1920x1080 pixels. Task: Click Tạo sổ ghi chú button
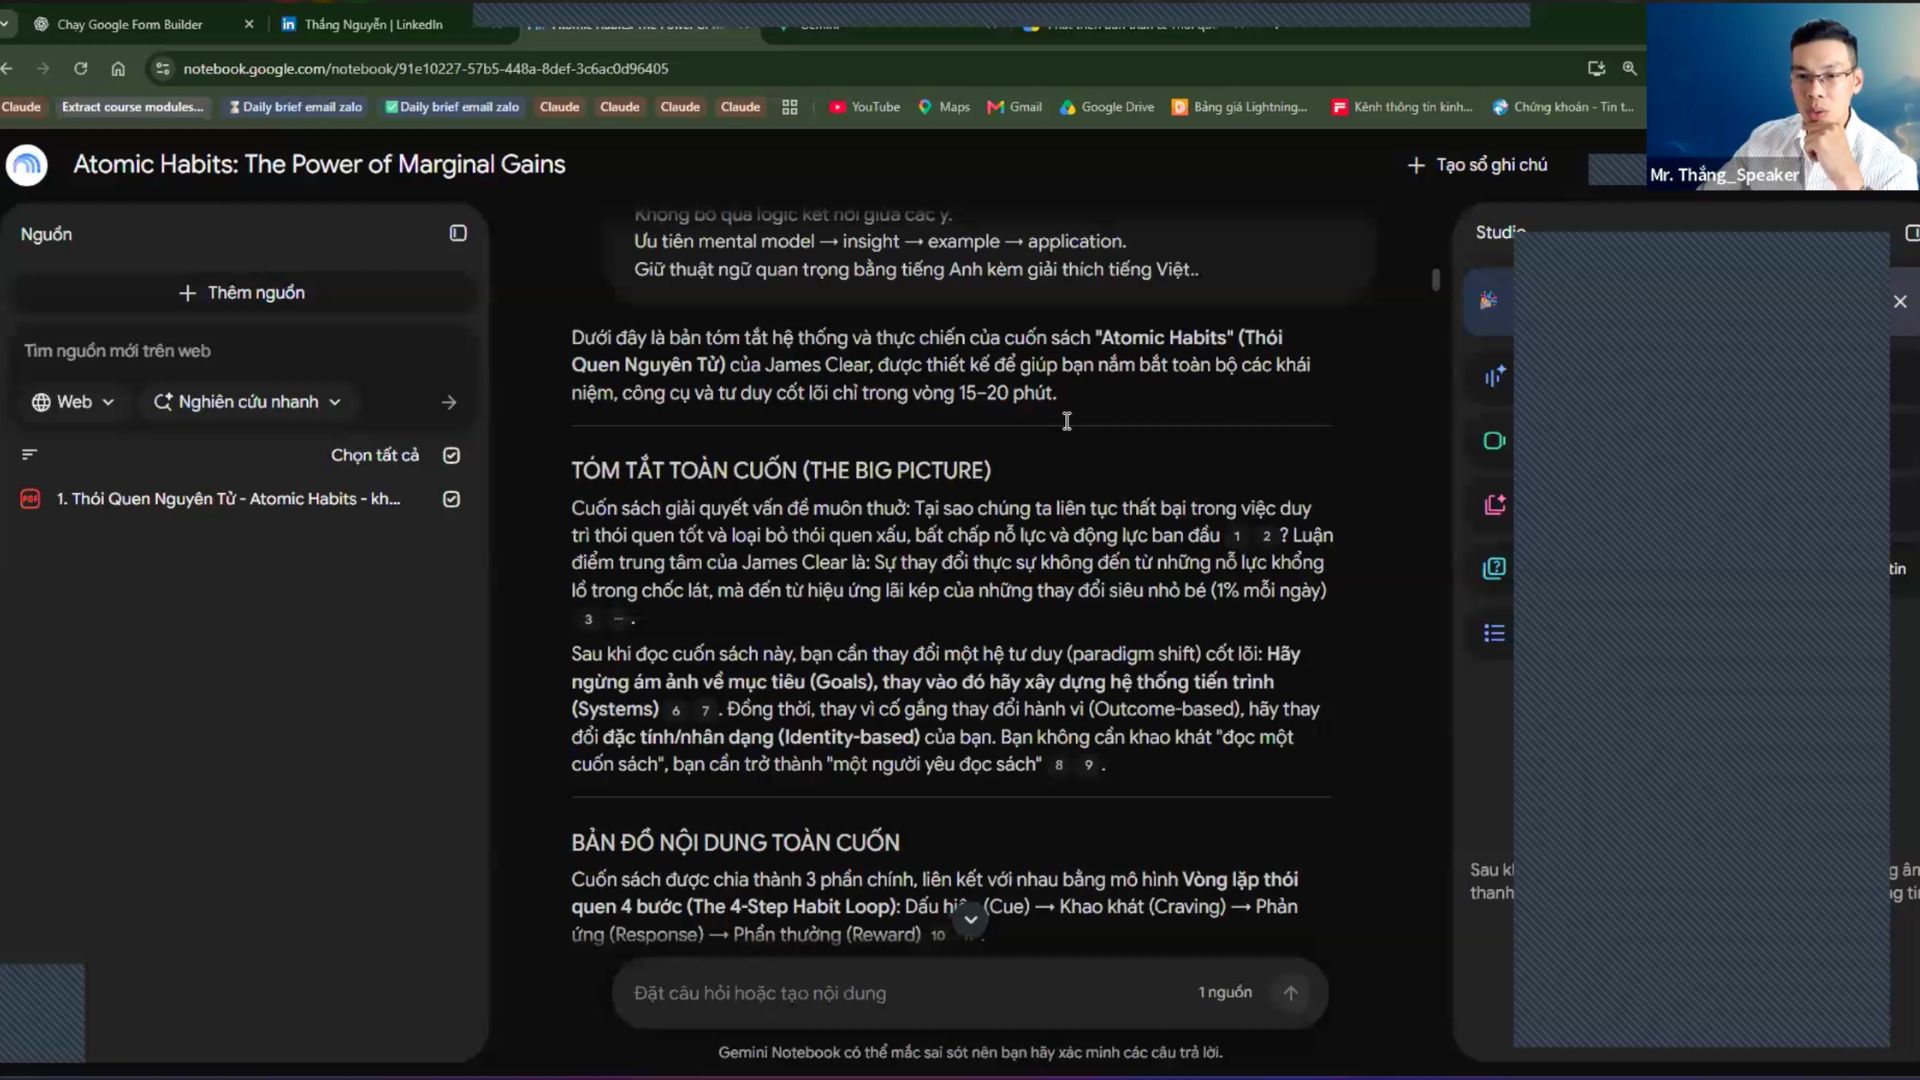[x=1477, y=165]
